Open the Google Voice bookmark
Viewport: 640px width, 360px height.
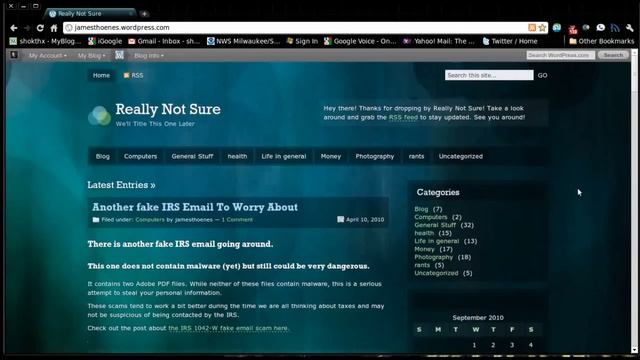360,41
